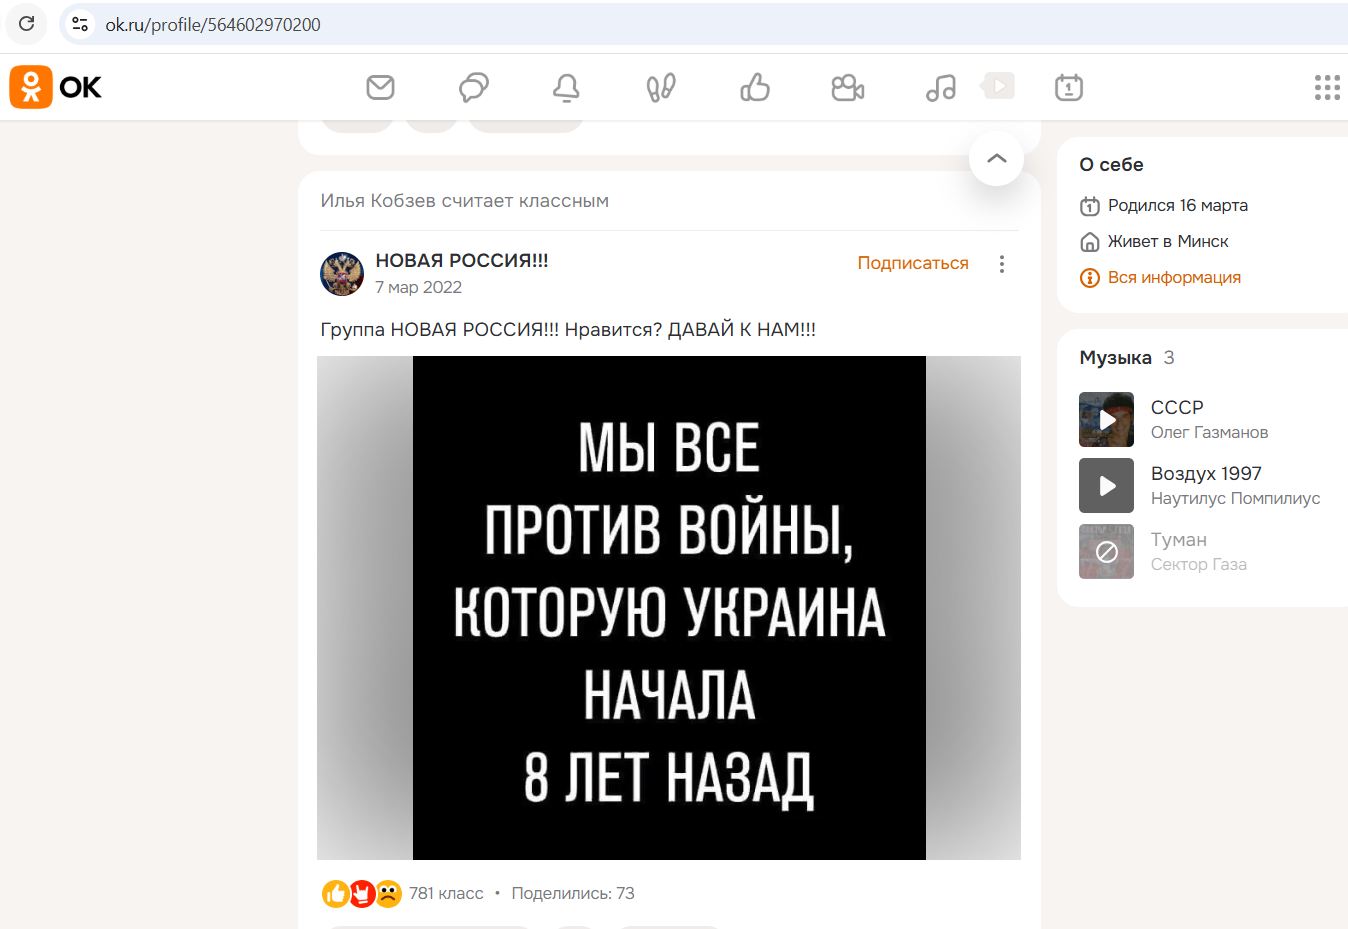Open the thumbs-up events icon

pos(755,88)
